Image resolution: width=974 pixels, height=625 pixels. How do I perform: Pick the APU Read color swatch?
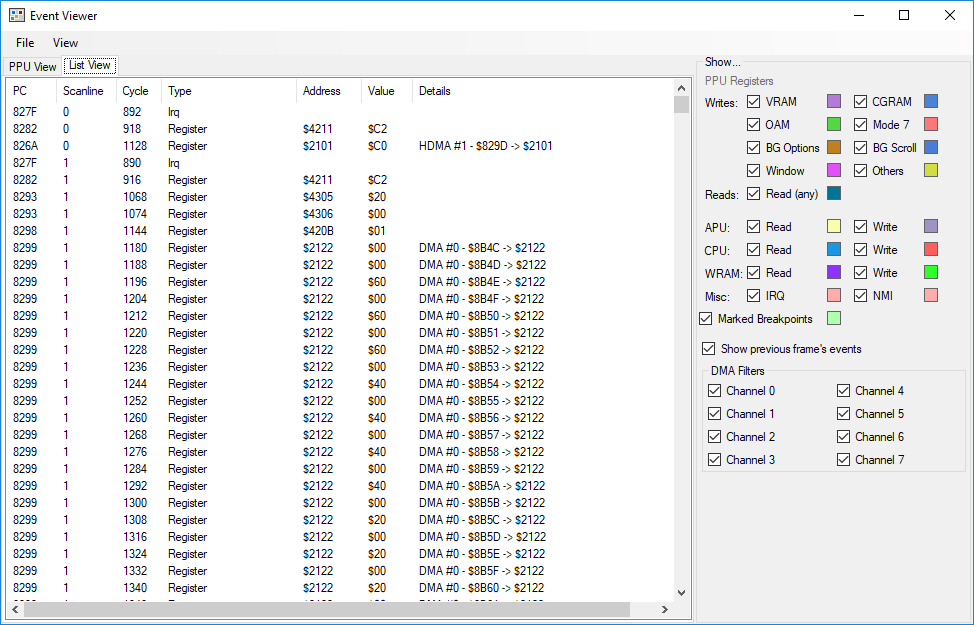coord(834,226)
